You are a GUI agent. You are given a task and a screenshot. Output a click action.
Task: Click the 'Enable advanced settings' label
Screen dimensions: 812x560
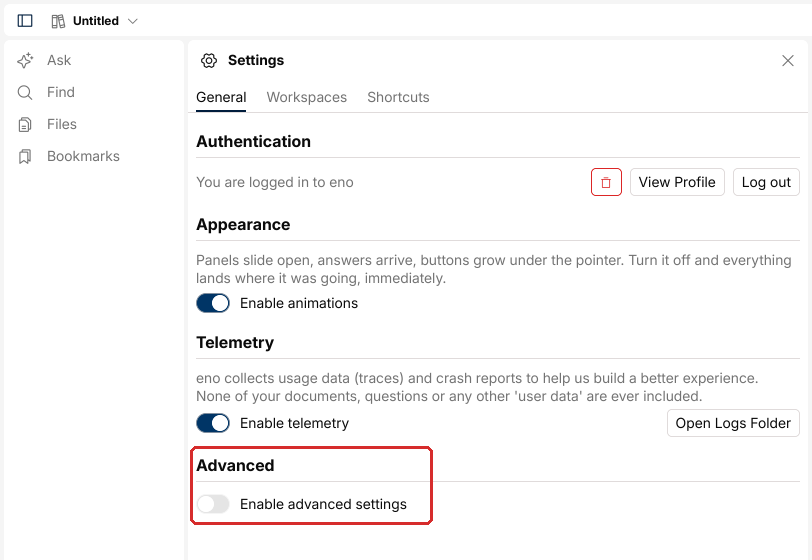(323, 504)
